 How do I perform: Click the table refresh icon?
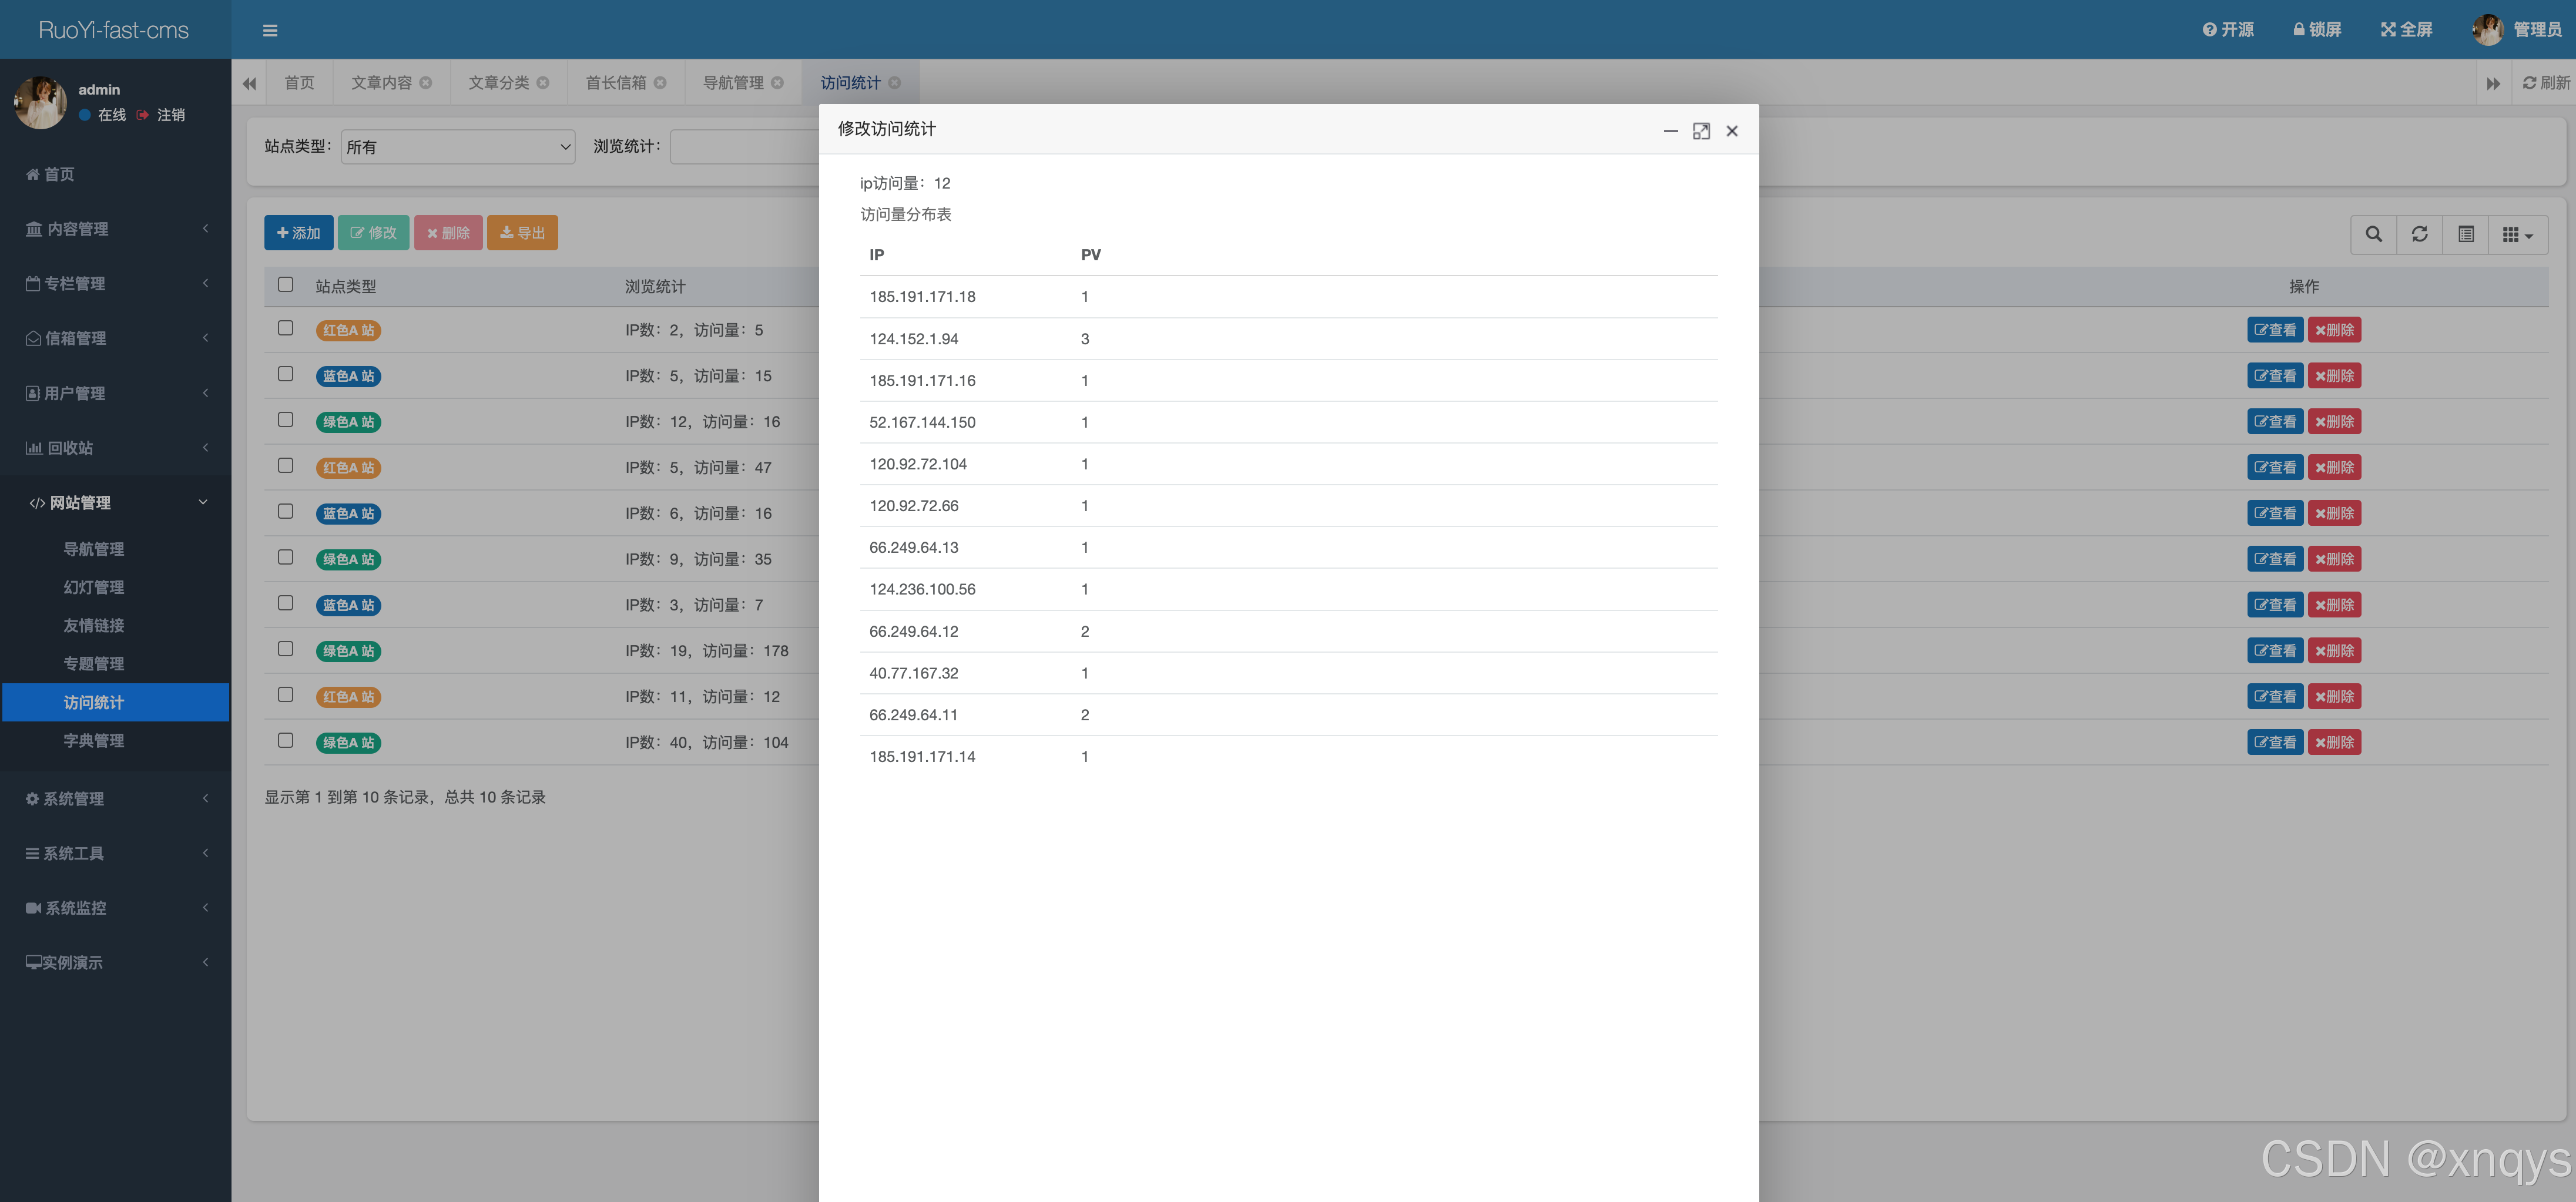2419,234
